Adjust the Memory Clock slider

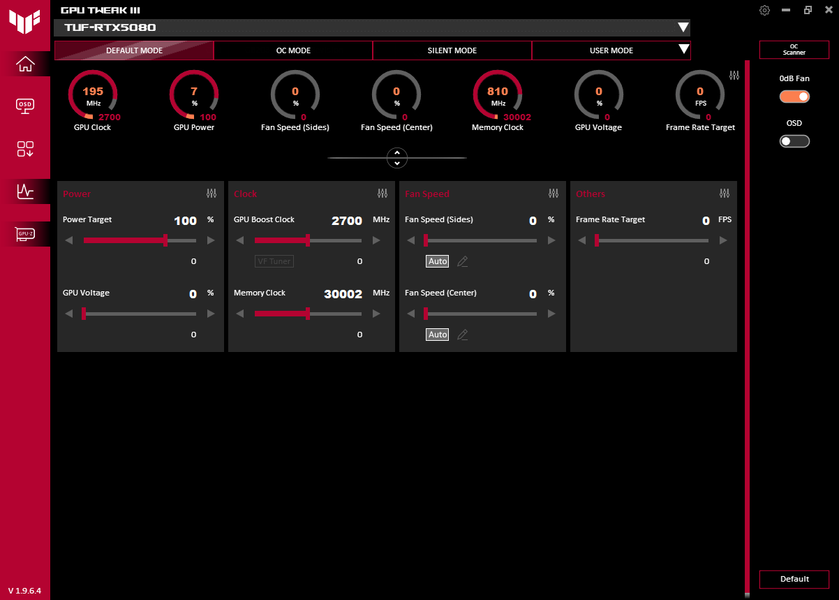pos(308,314)
